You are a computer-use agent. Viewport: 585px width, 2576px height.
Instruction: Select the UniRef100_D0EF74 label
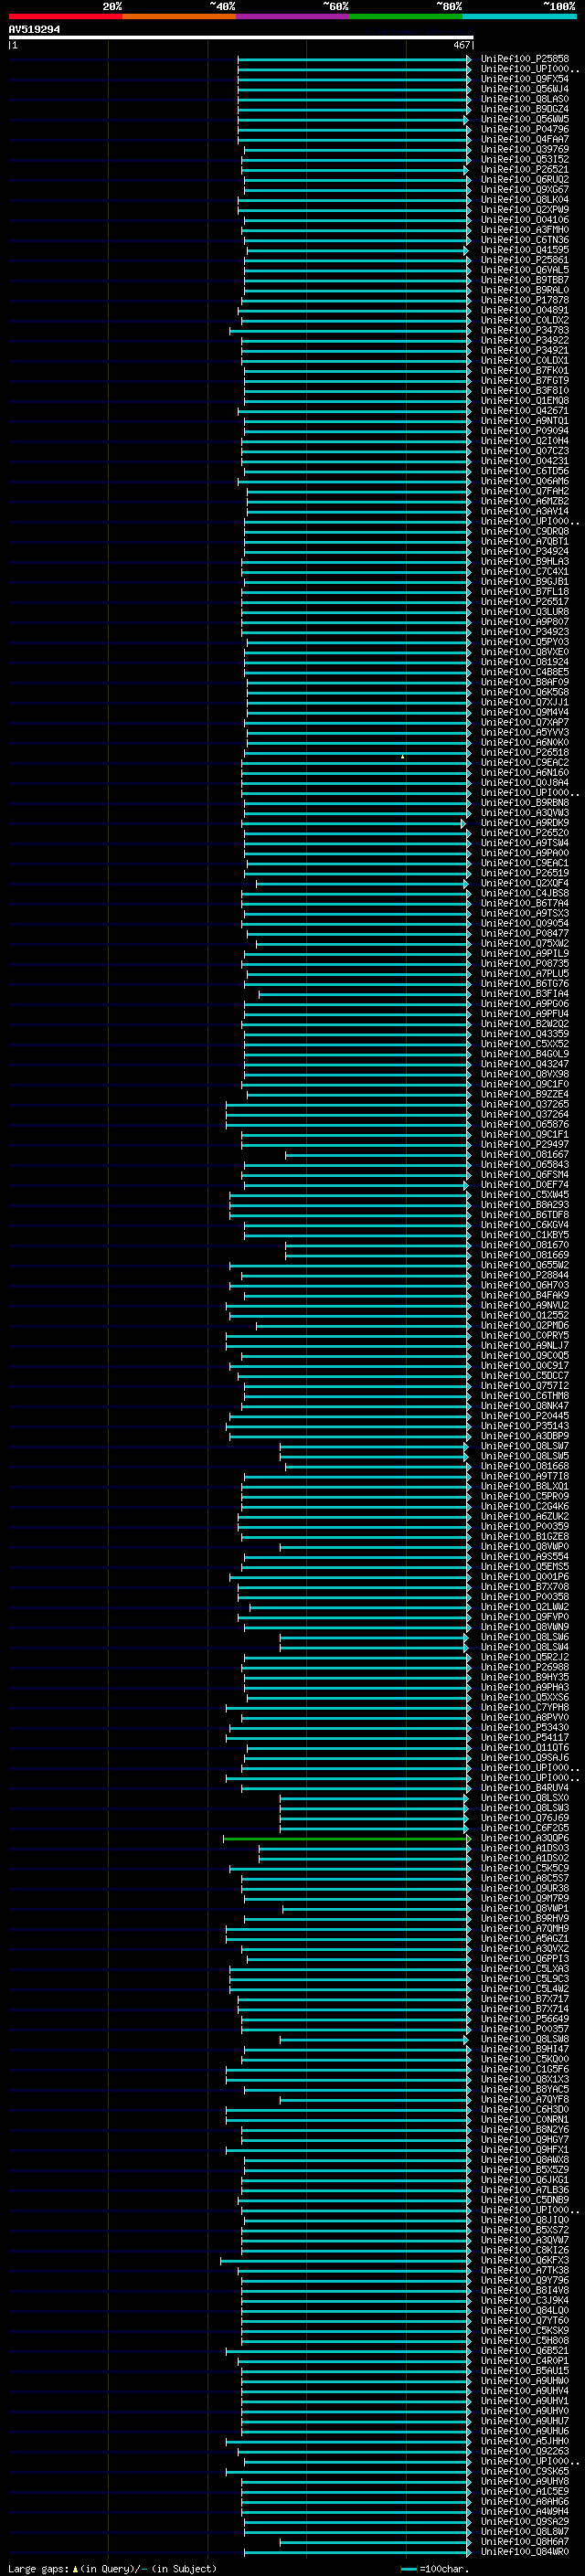pos(524,1184)
